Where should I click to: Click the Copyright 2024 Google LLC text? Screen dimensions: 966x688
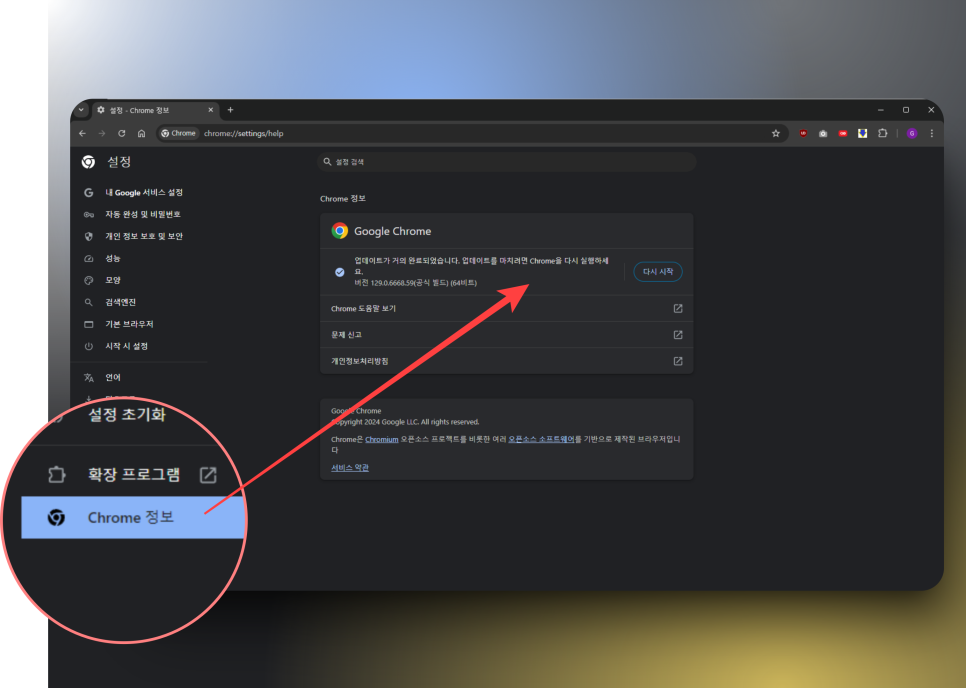coord(405,422)
